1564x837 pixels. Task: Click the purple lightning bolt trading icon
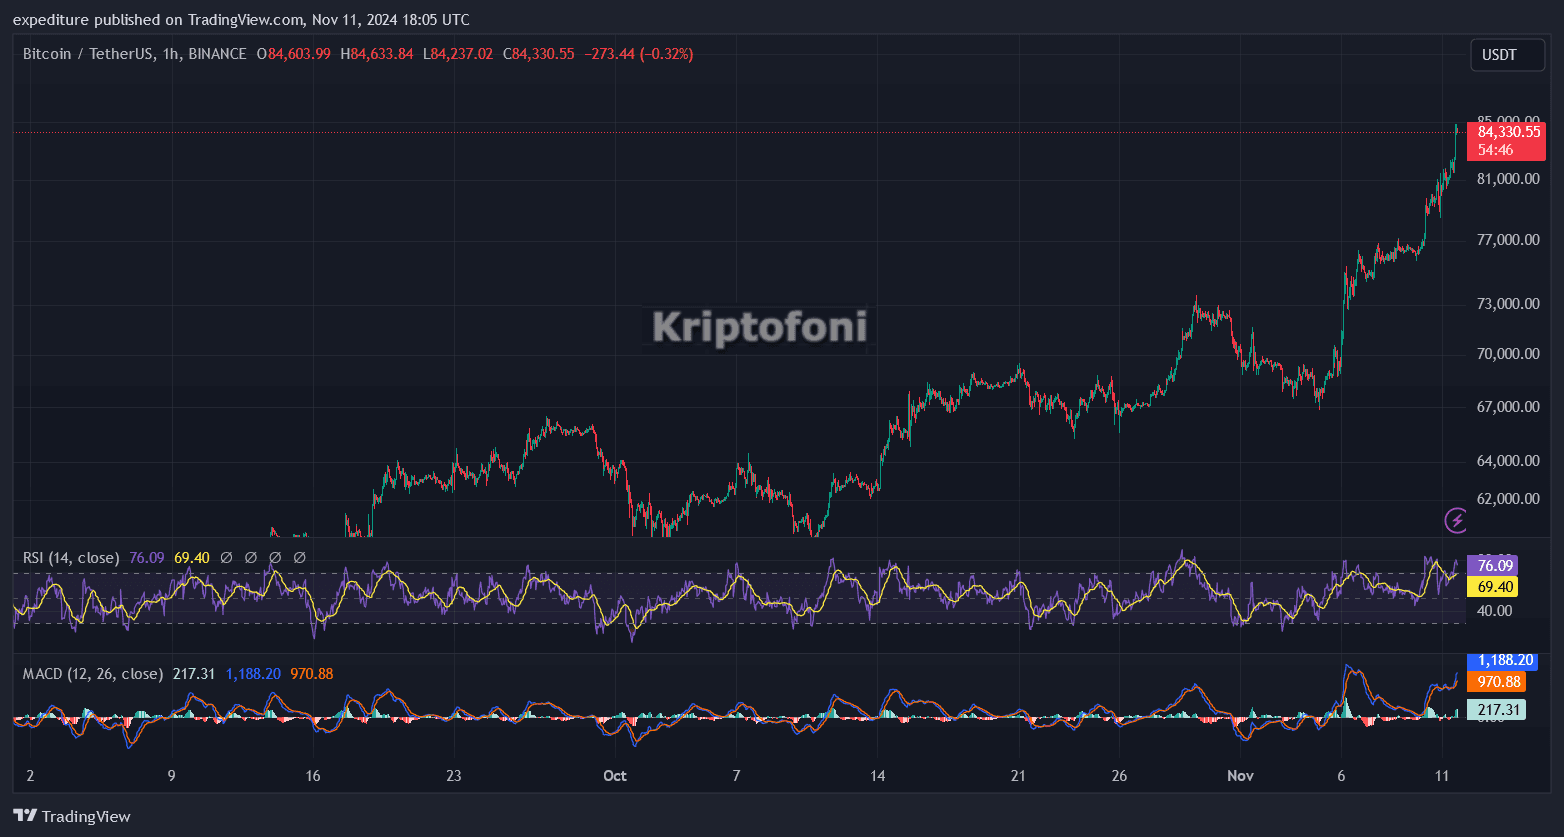[x=1456, y=521]
